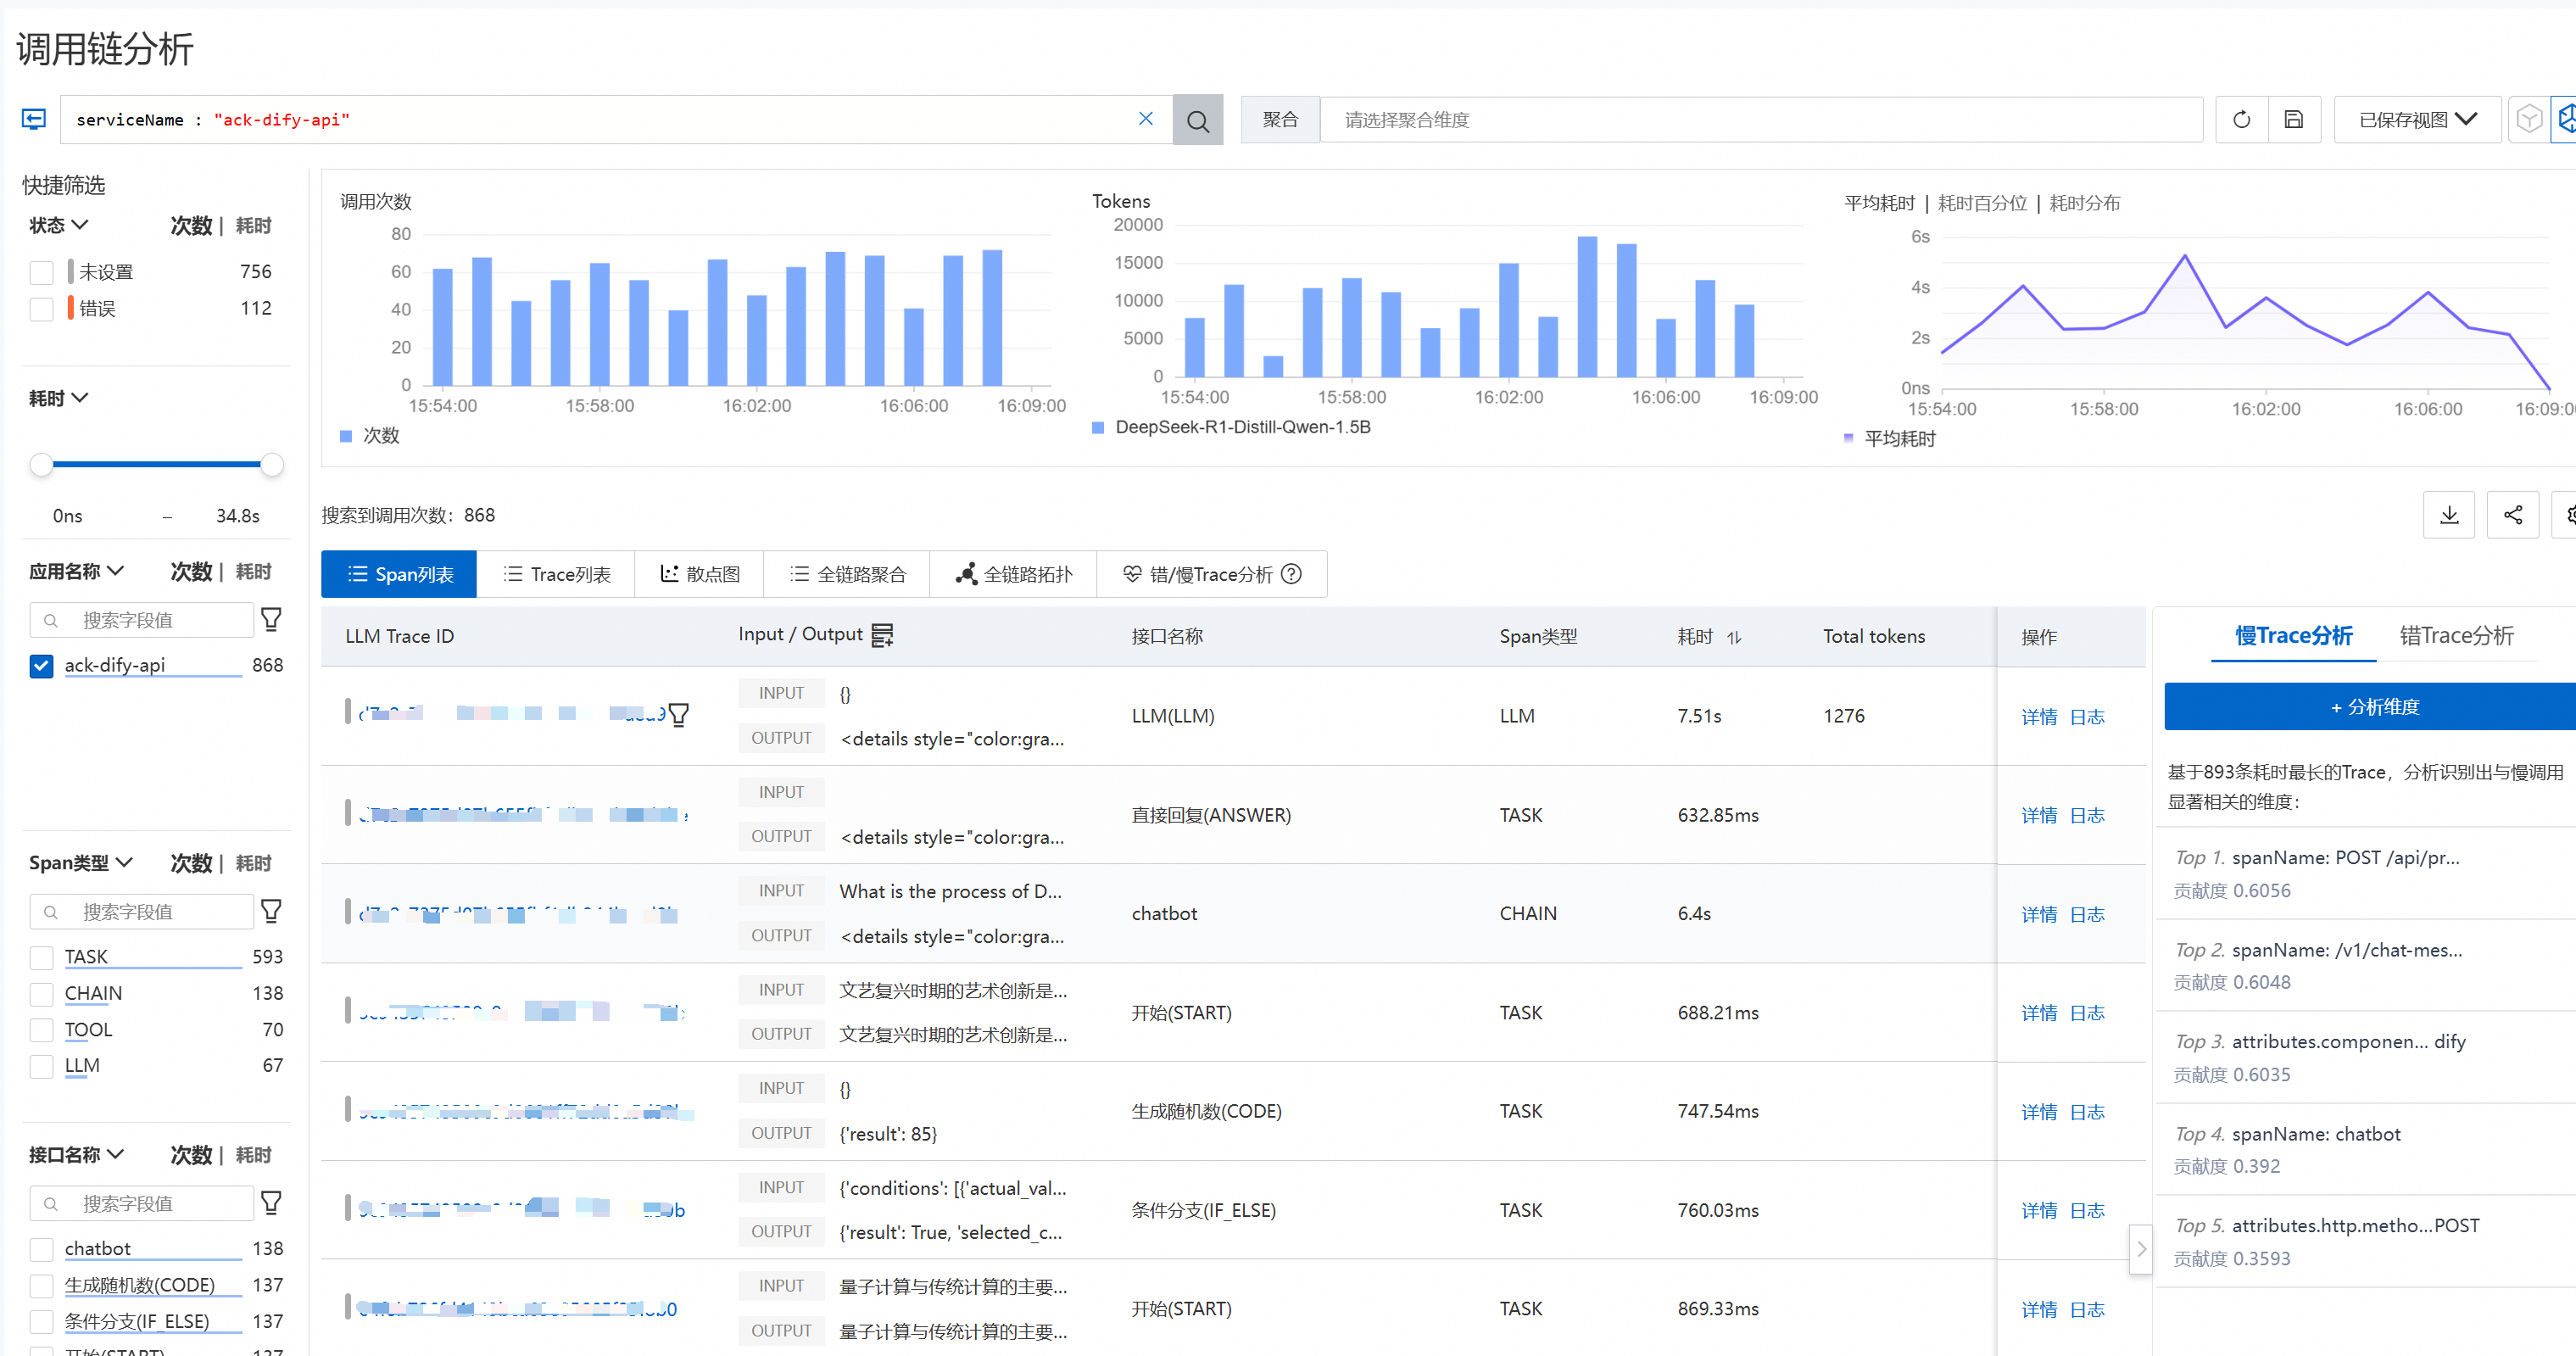Filter the 接口名称 field with funnel icon

(x=271, y=1203)
